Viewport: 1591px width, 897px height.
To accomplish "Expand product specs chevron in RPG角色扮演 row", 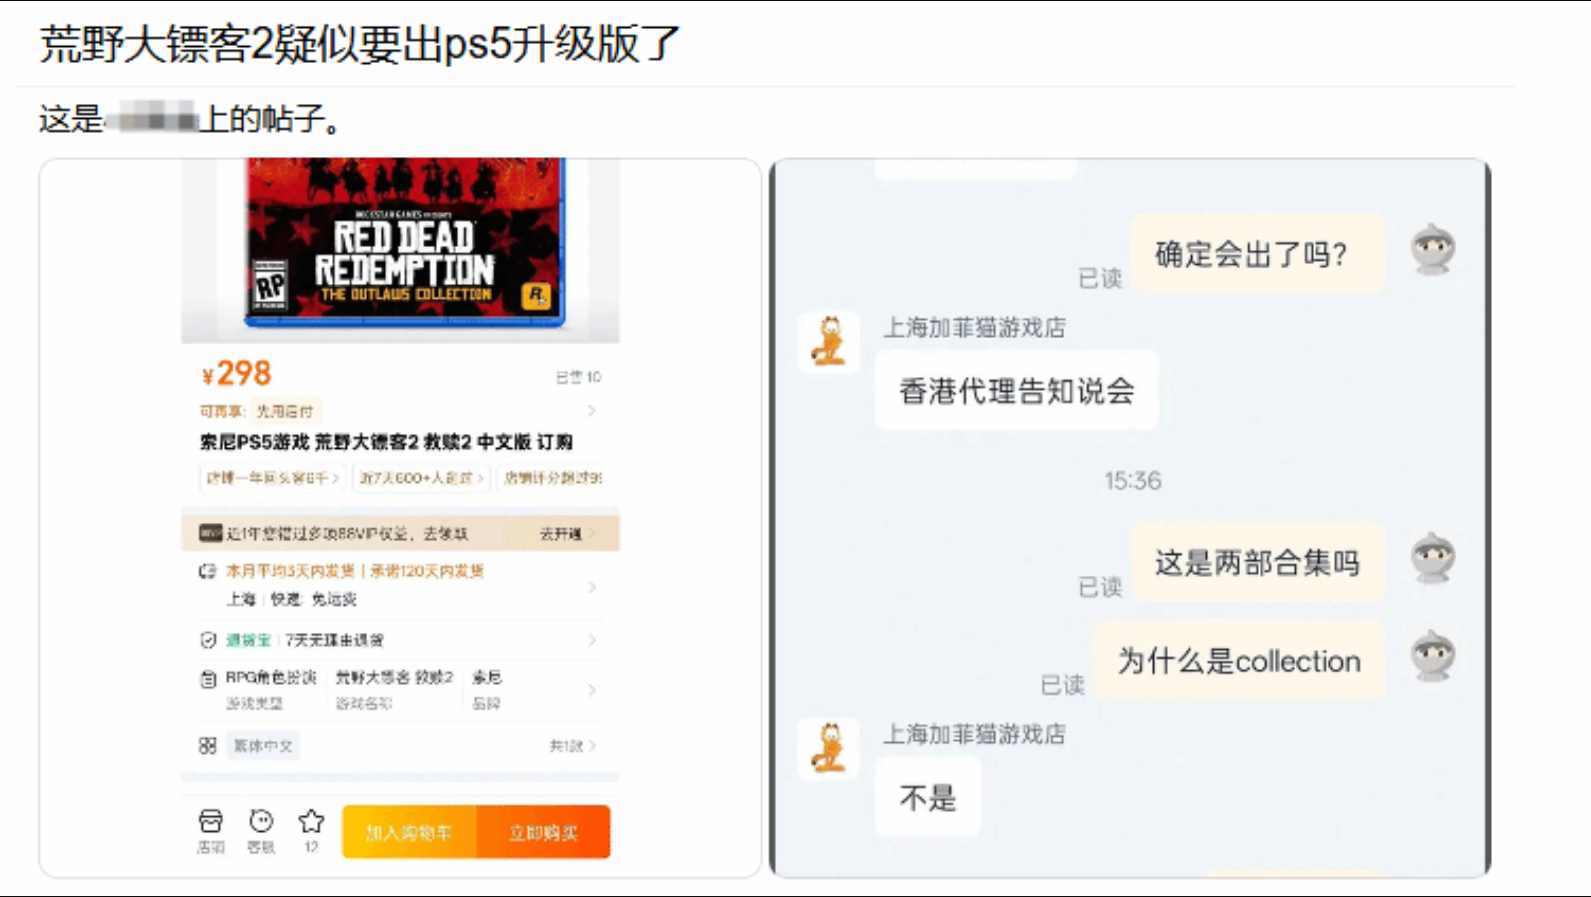I will (x=592, y=690).
